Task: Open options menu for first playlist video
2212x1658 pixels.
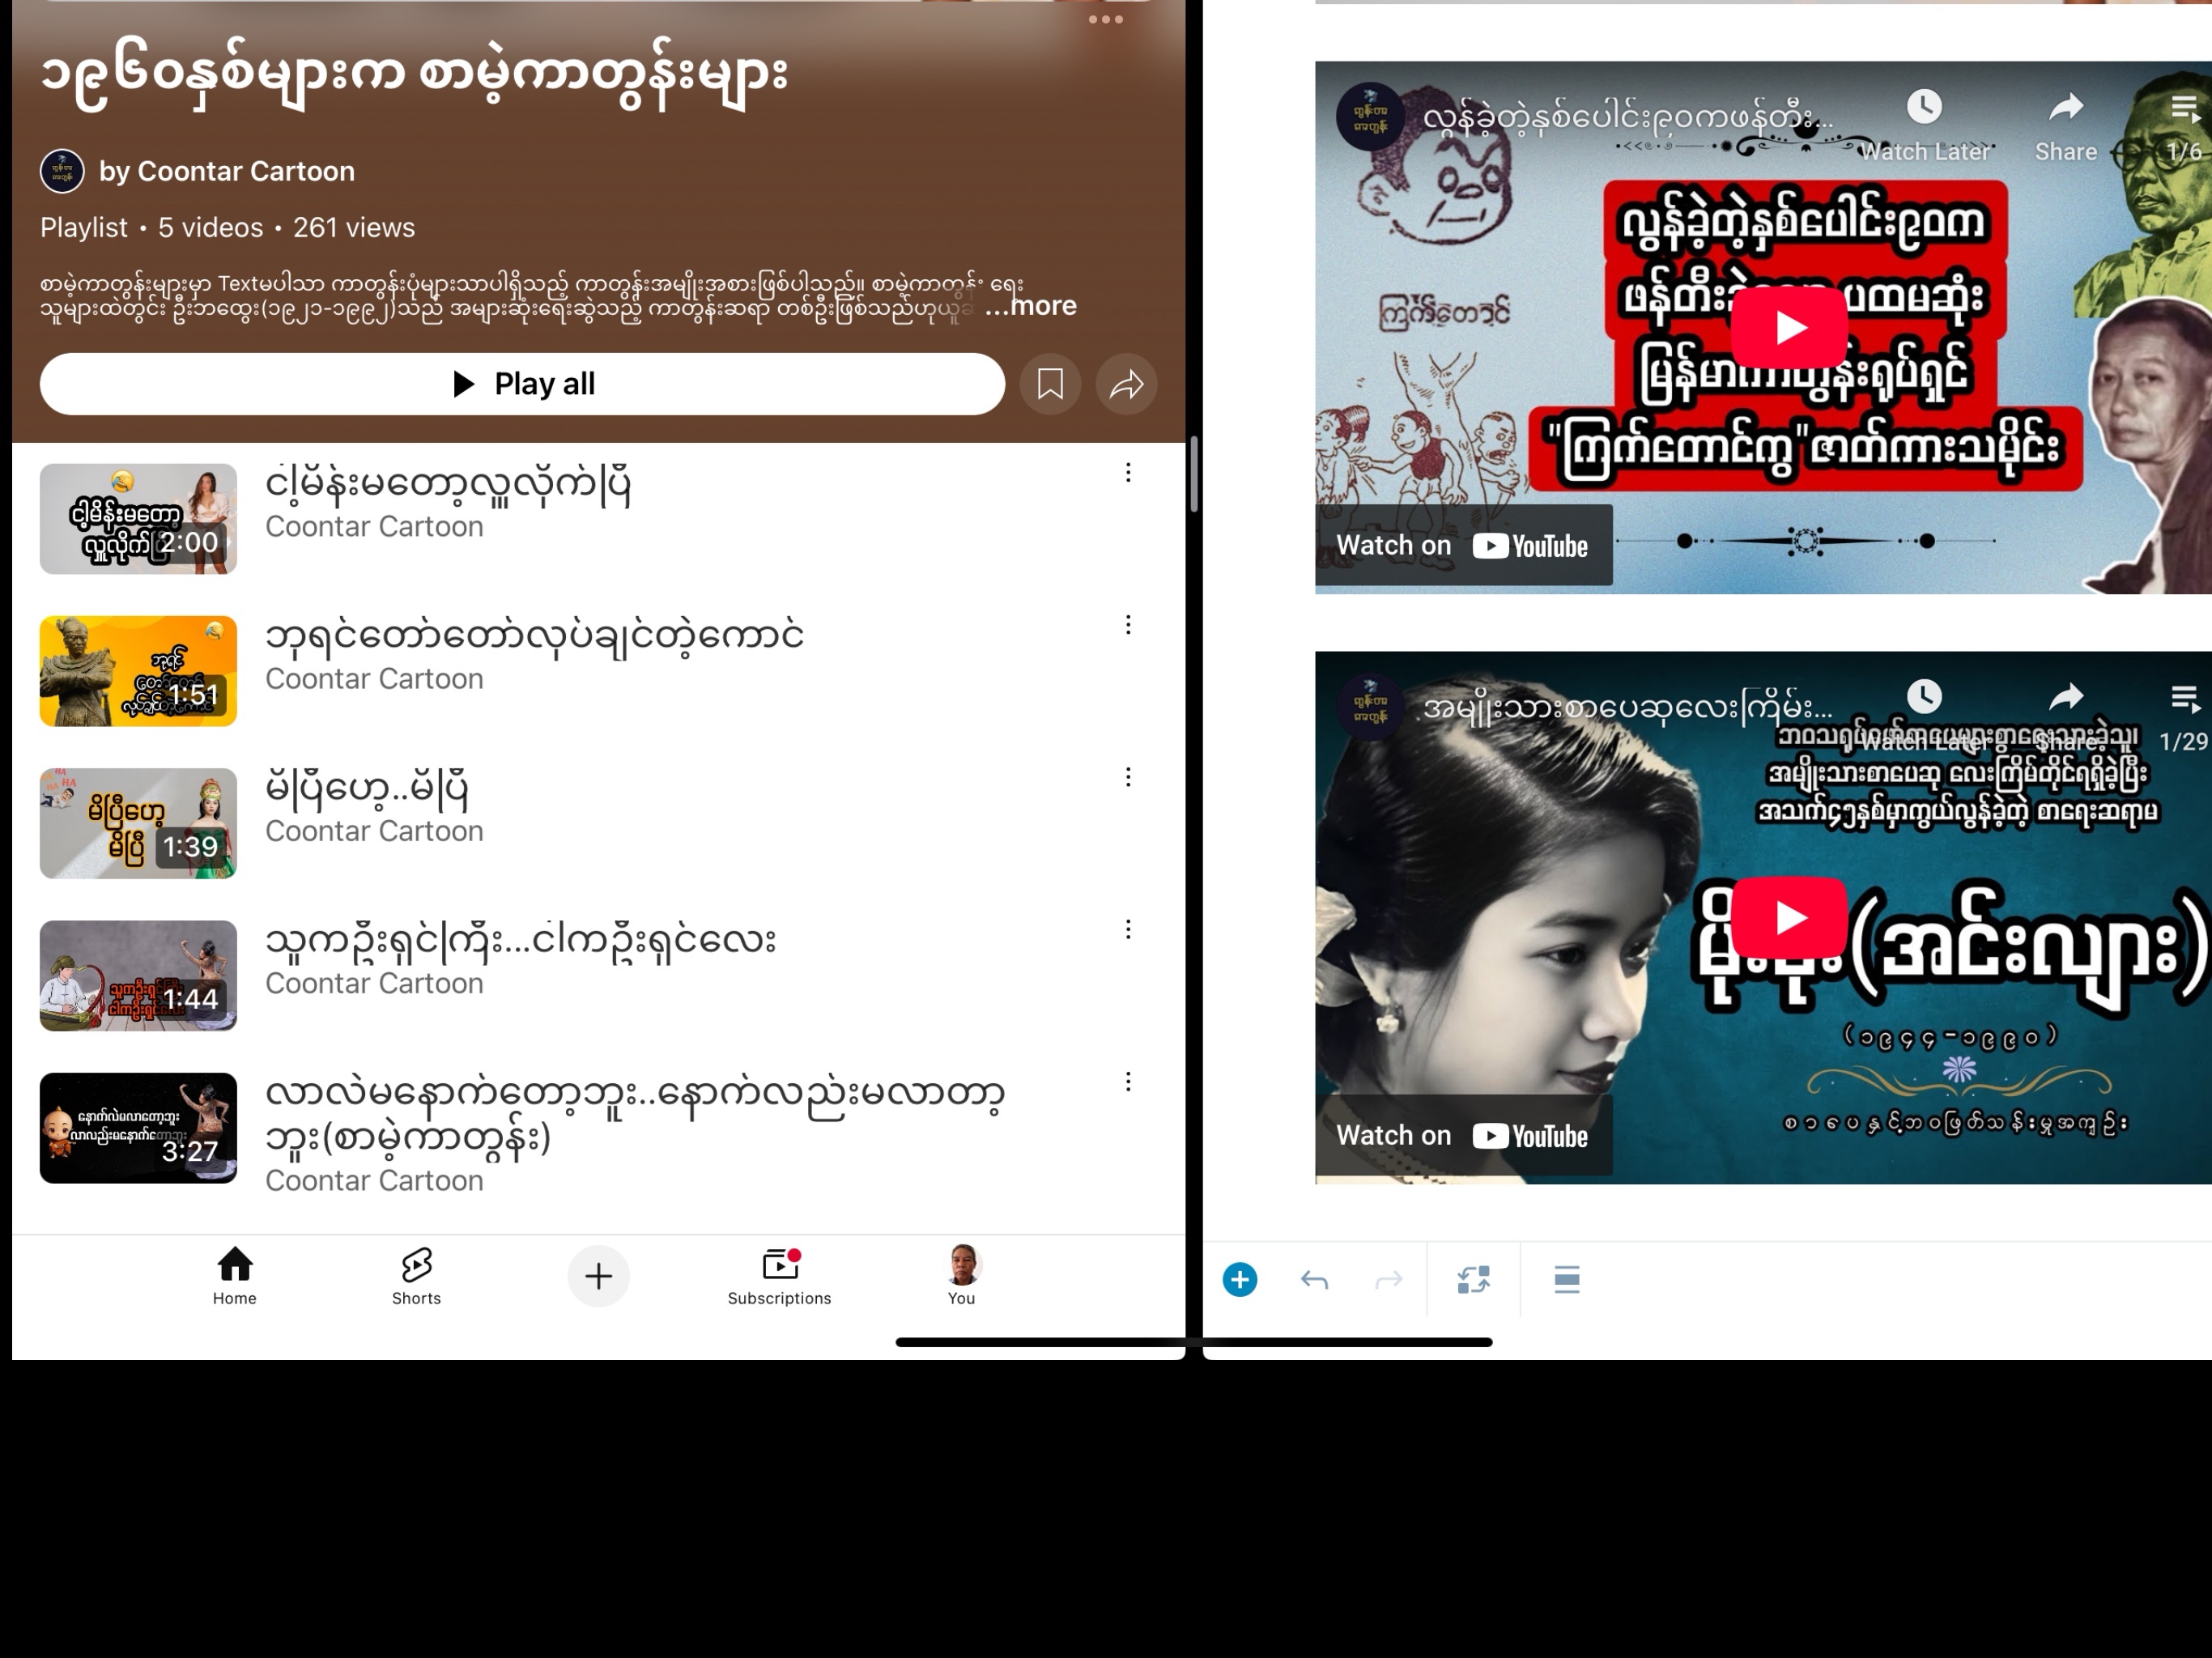Action: click(1128, 473)
